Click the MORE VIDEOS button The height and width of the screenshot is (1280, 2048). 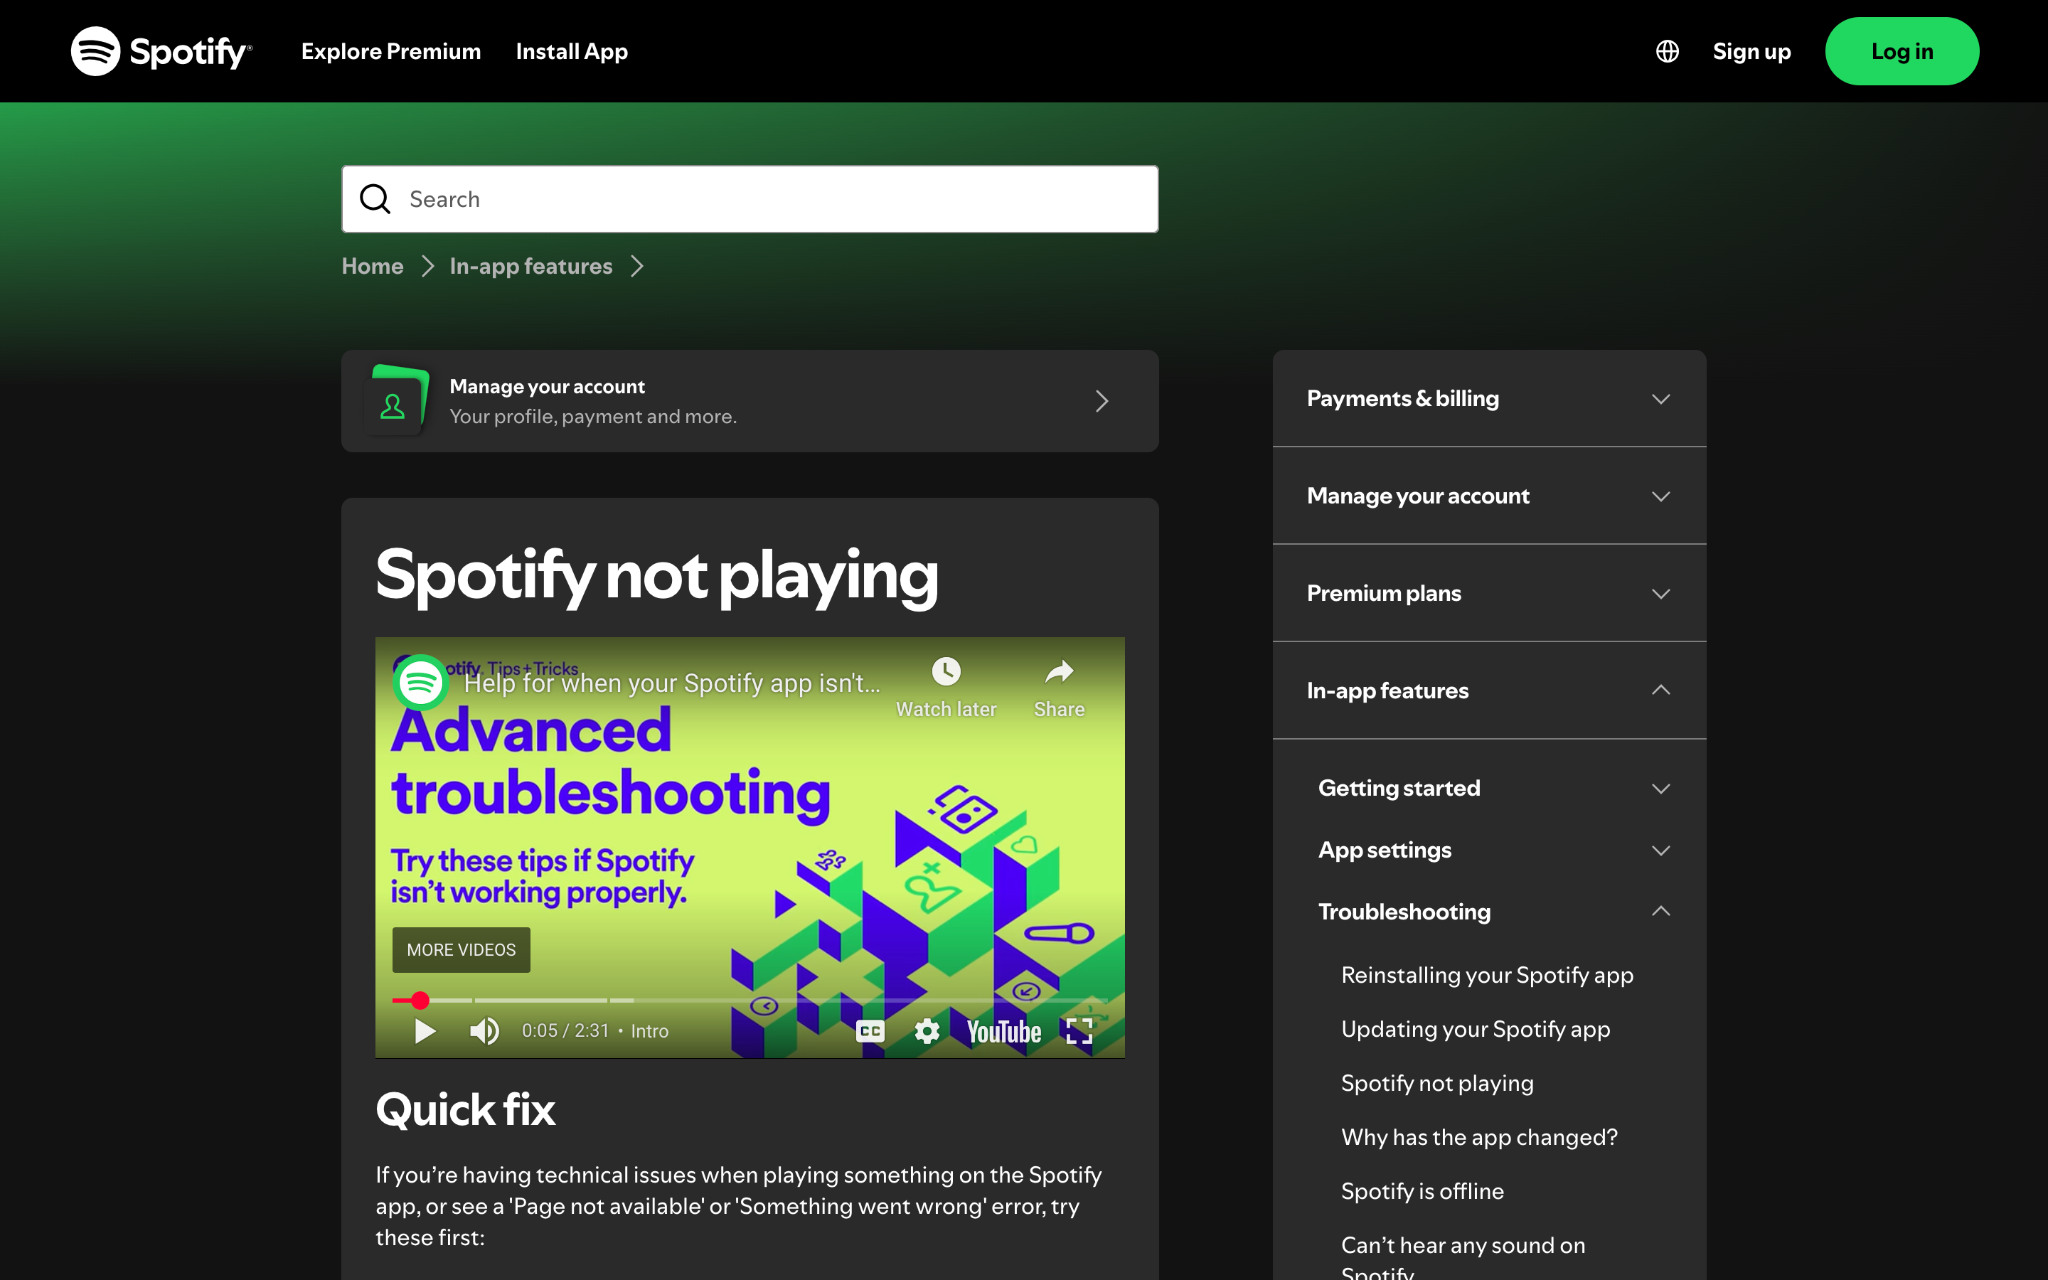coord(461,950)
